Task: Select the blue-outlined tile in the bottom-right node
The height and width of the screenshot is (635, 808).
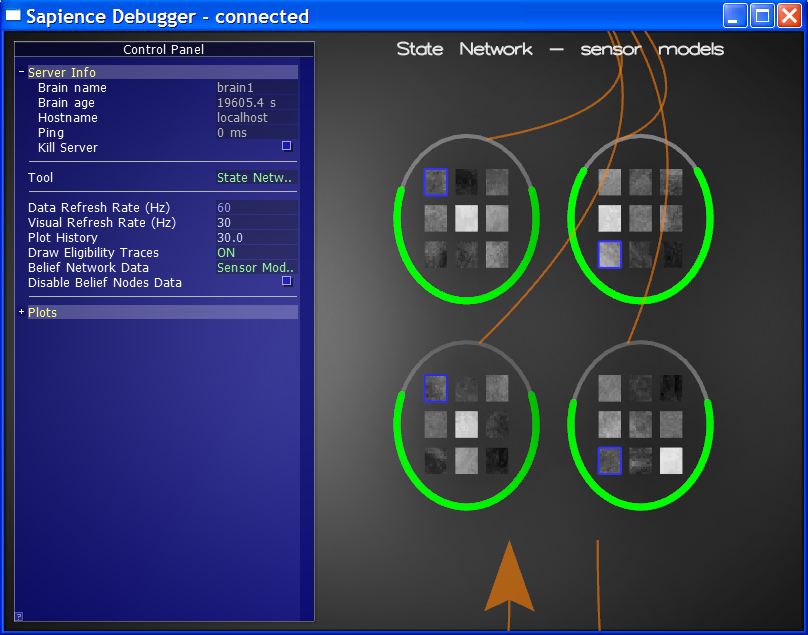Action: (609, 460)
